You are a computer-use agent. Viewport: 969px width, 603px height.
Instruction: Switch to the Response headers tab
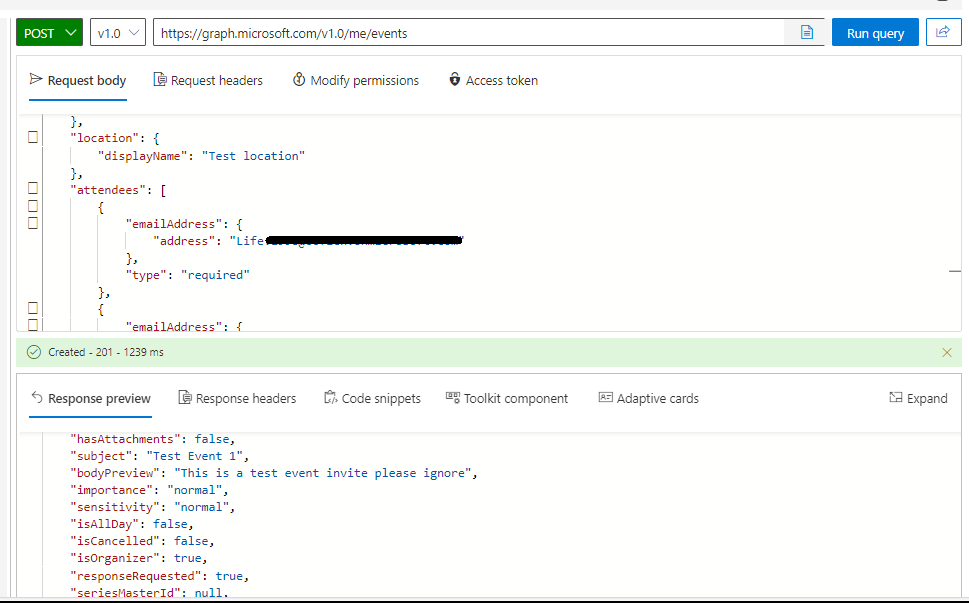237,398
